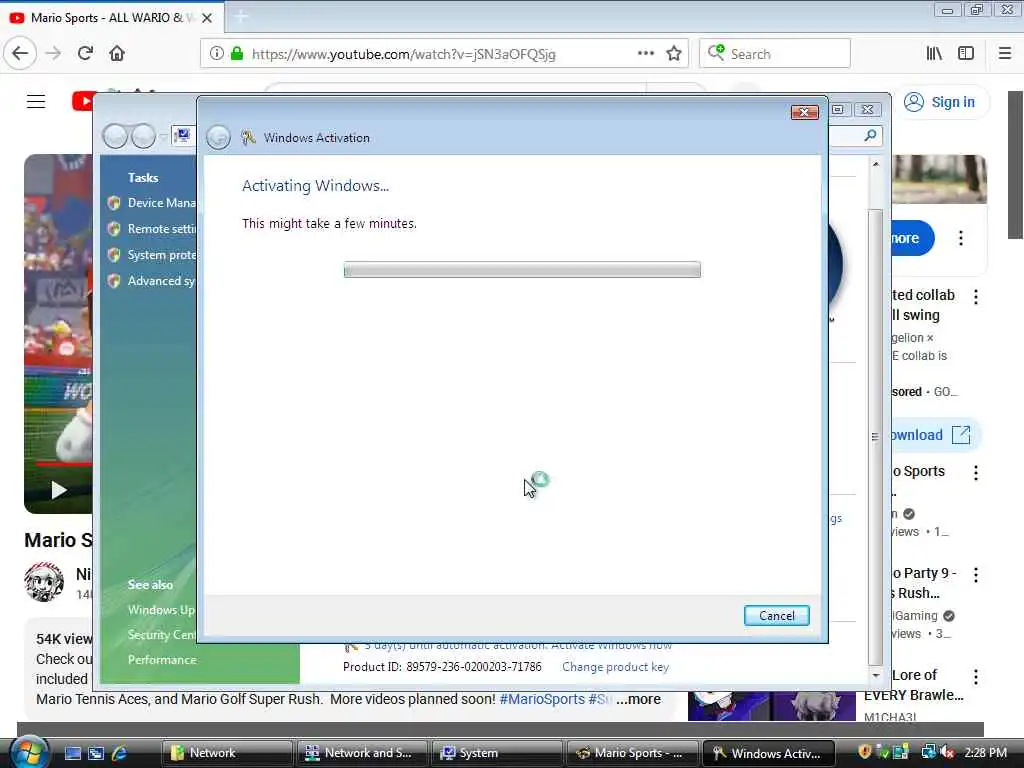Click the Show Desktop quick launch icon
Image resolution: width=1024 pixels, height=768 pixels.
pos(73,753)
